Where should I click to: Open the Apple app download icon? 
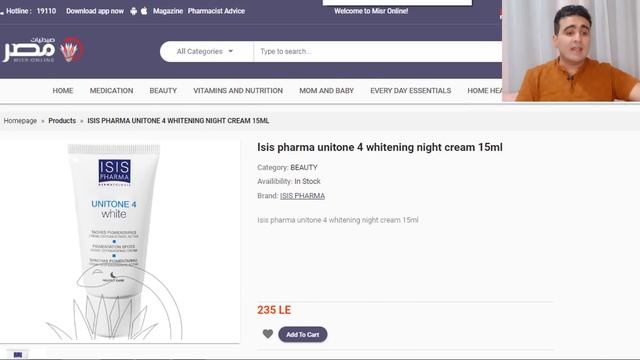pyautogui.click(x=144, y=11)
